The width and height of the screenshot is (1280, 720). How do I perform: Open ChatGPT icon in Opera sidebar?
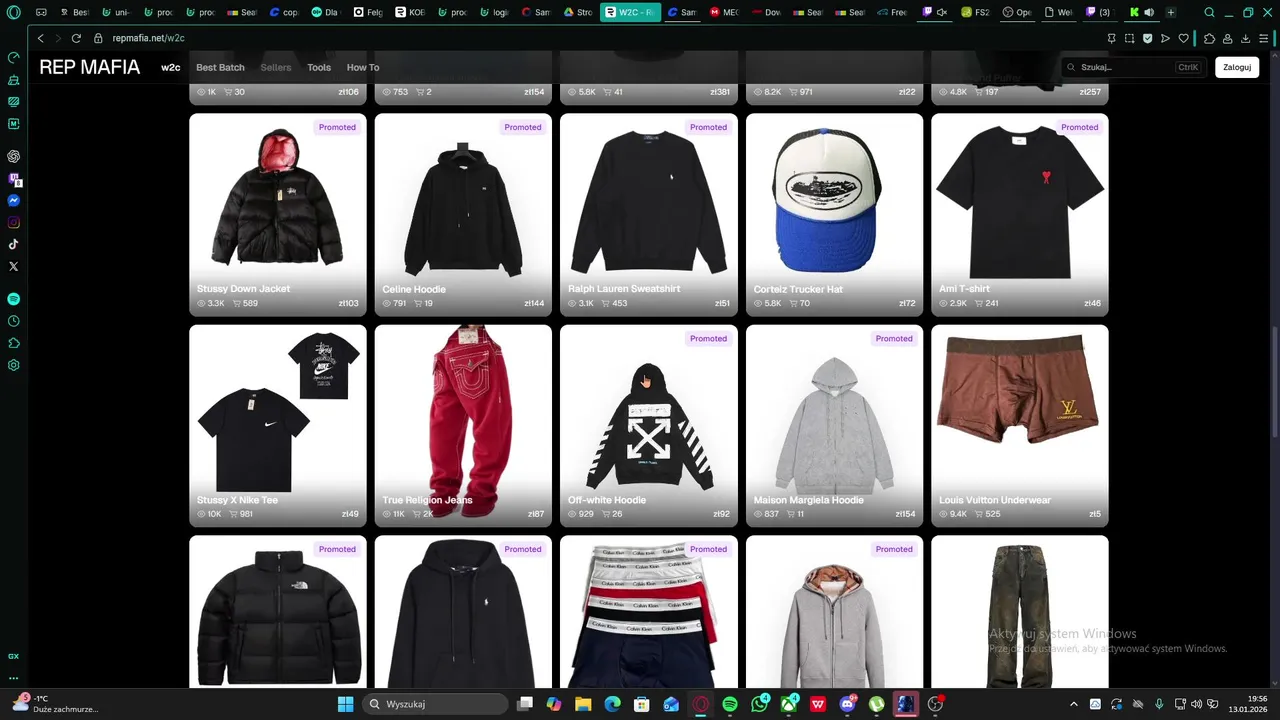pyautogui.click(x=14, y=156)
